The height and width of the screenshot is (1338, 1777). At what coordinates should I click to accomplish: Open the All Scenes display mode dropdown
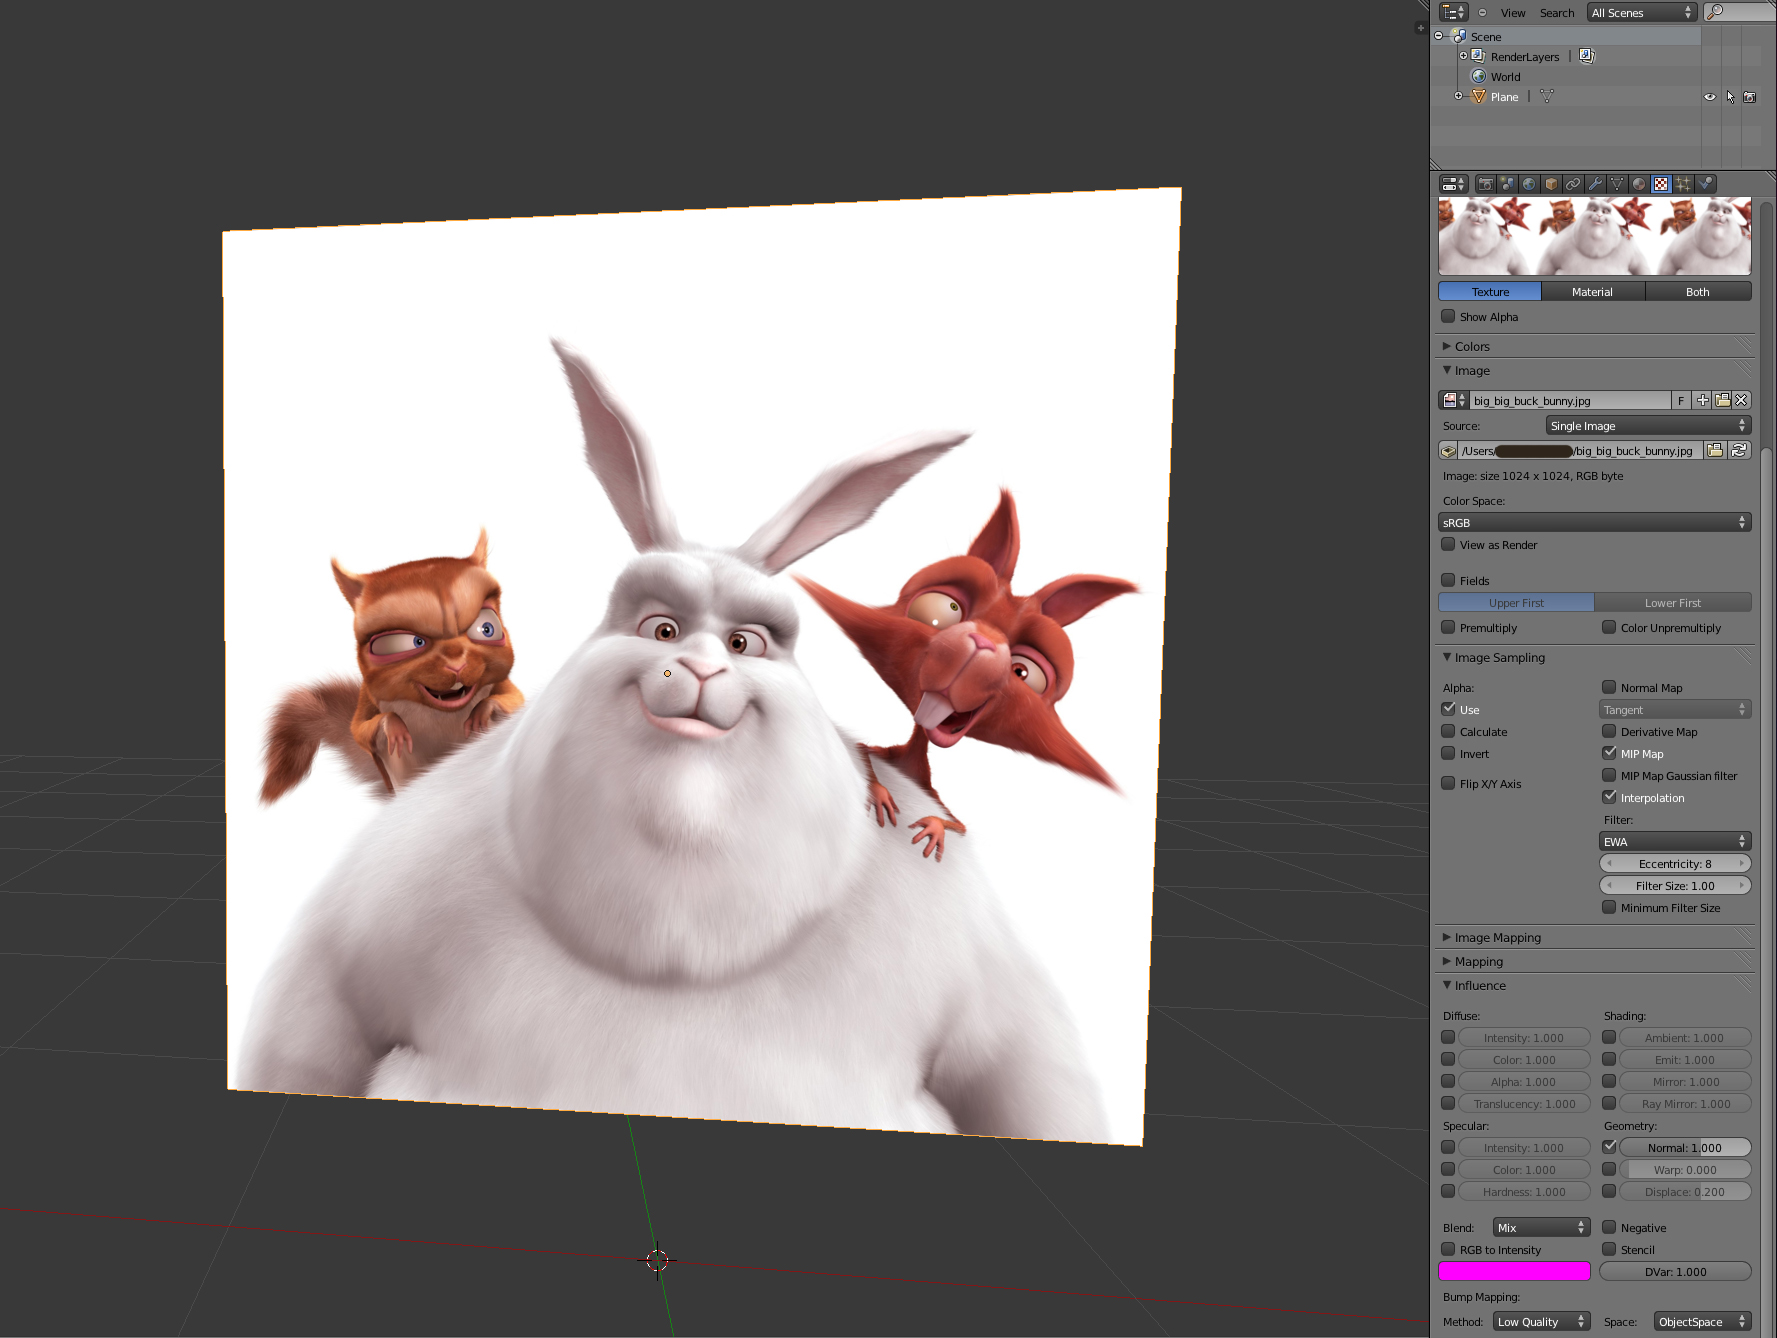[x=1642, y=12]
